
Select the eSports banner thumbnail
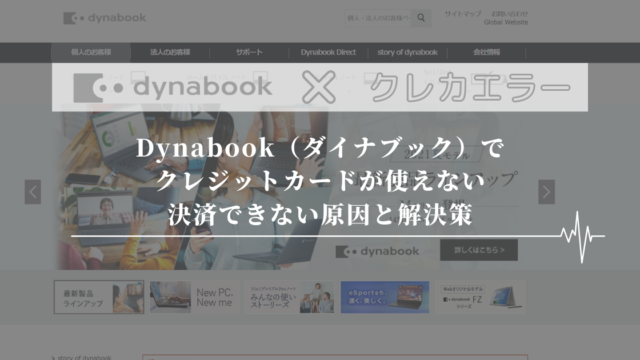(385, 297)
